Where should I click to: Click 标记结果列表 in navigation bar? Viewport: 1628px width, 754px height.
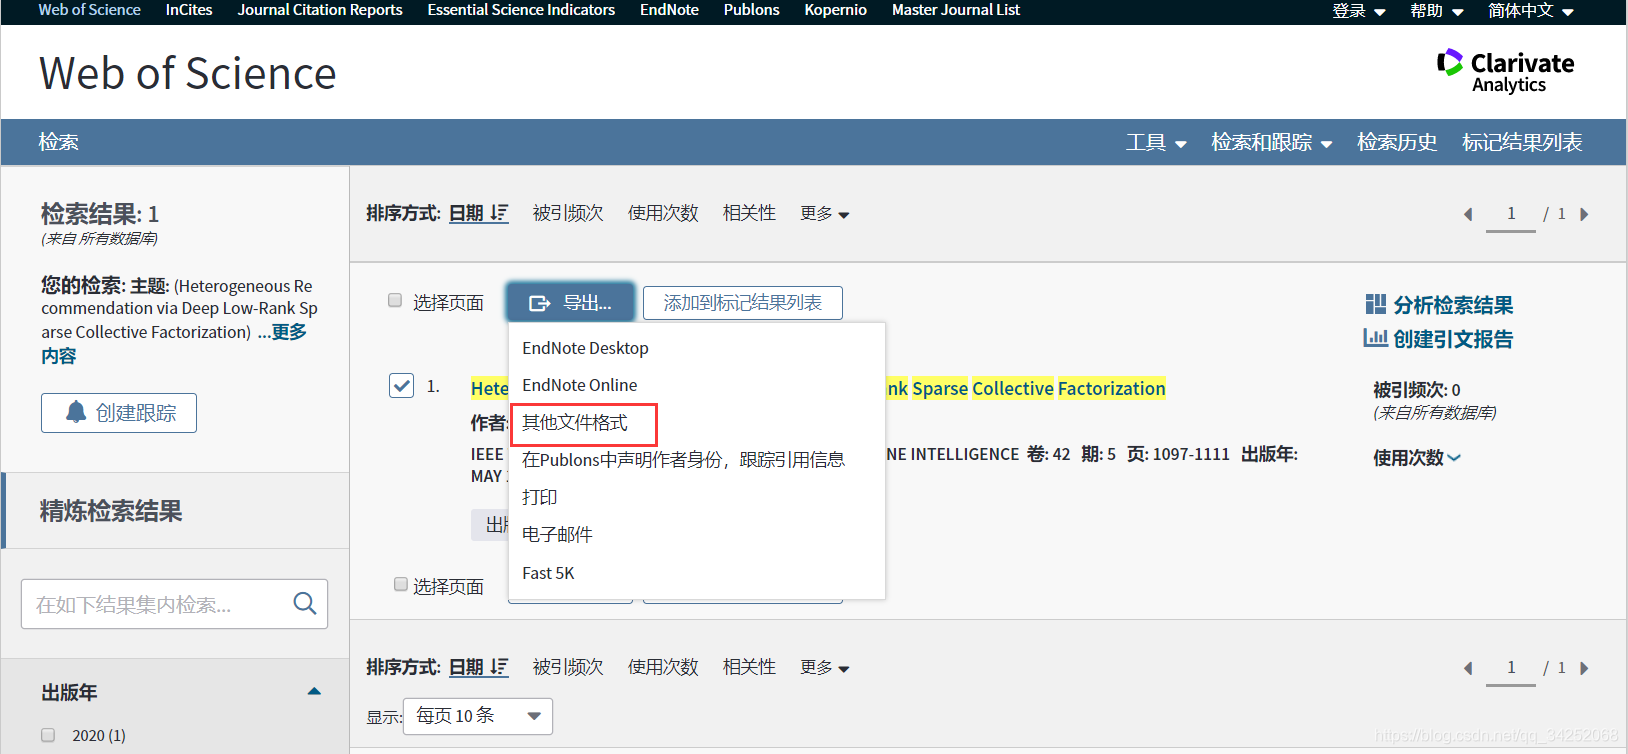1522,142
